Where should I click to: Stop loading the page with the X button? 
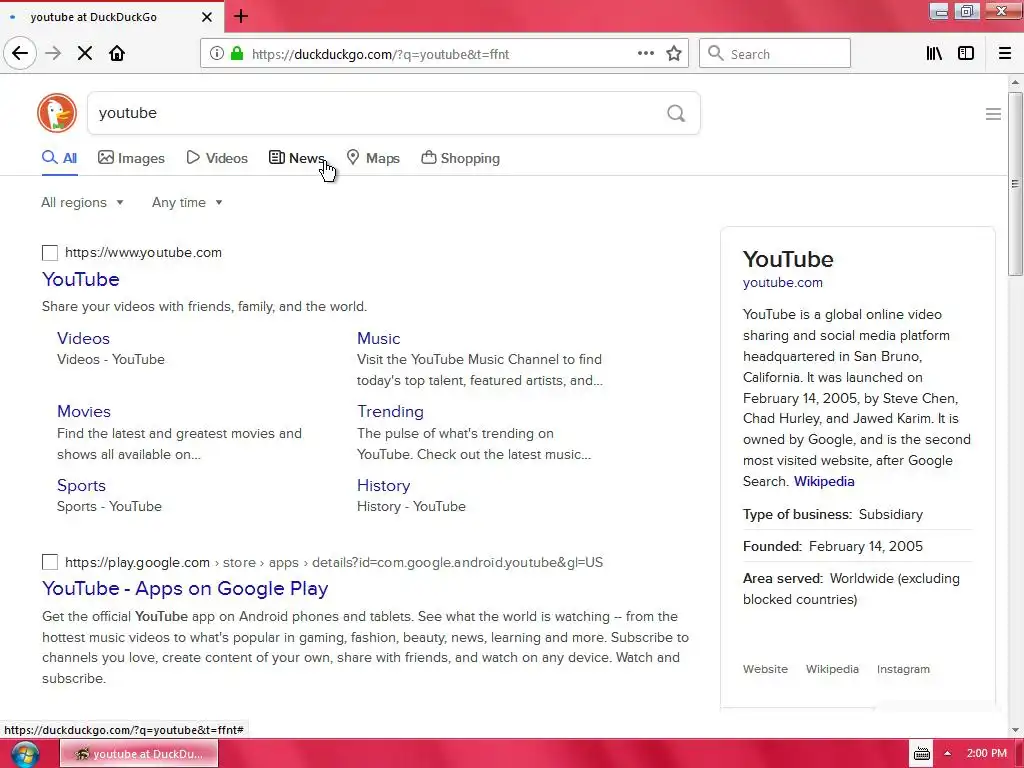point(85,54)
